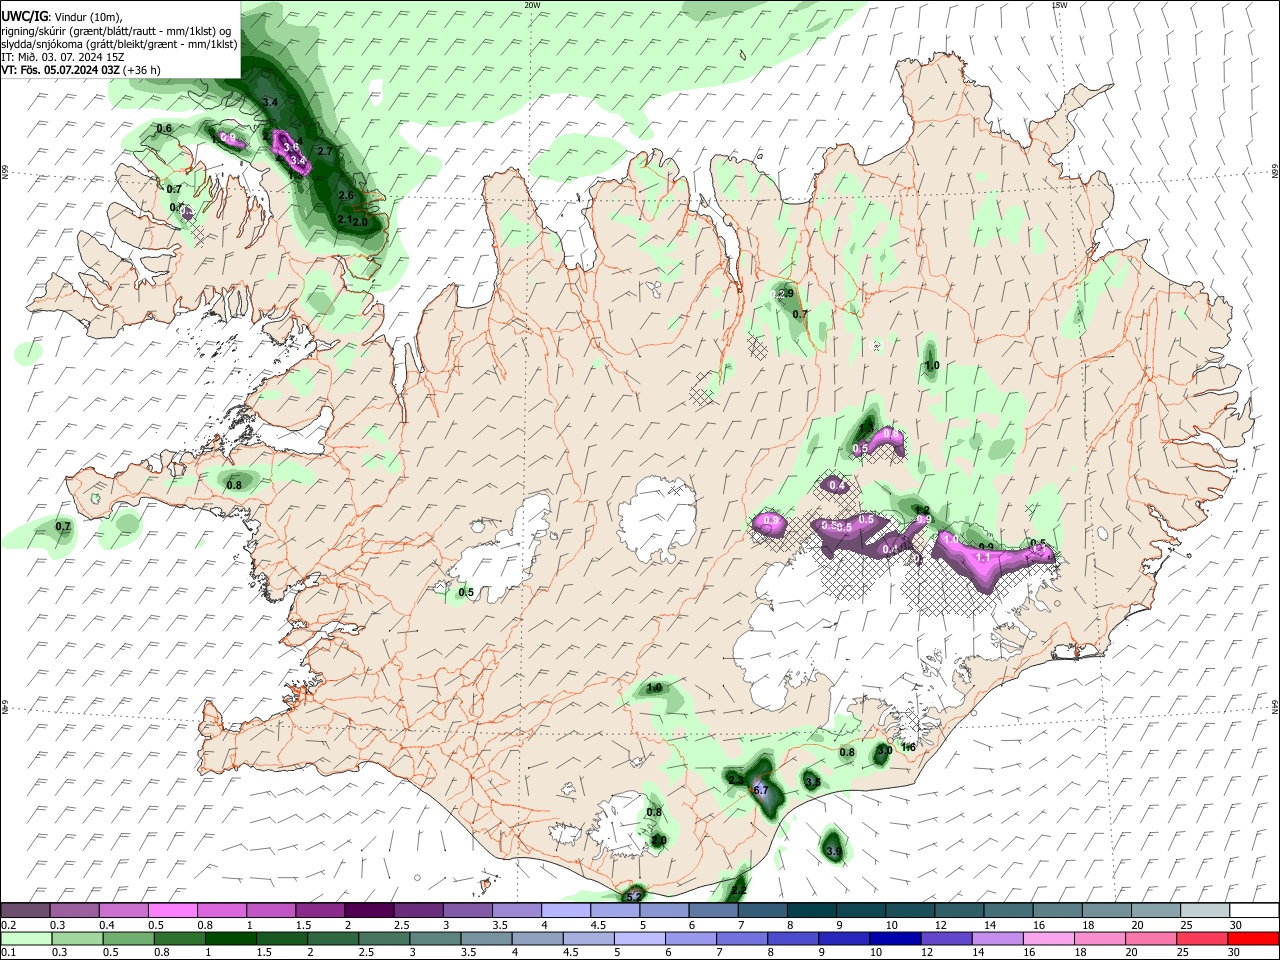
Task: Click the 15W longitude label at top
Action: coord(1059,5)
